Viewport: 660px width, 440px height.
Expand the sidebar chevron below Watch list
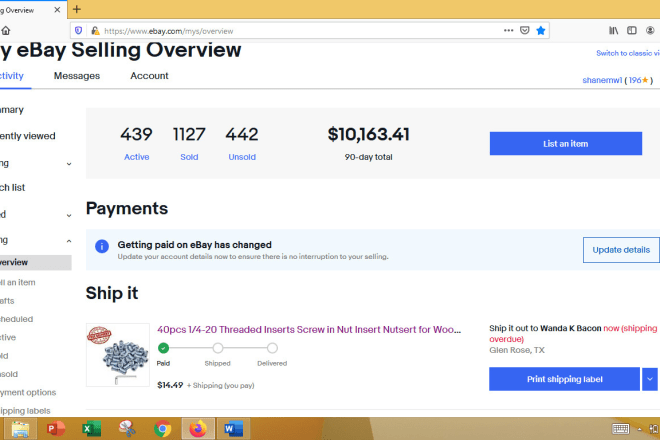(x=69, y=216)
